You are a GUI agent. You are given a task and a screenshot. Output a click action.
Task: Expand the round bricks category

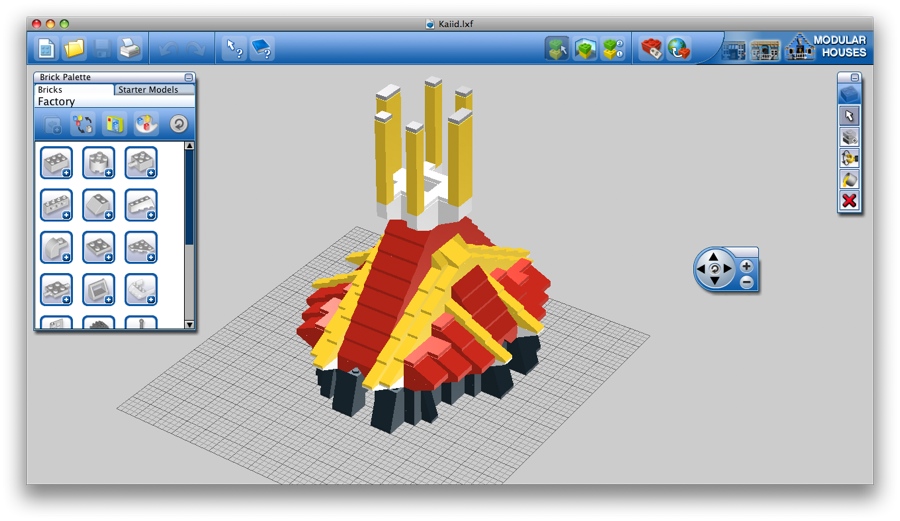99,163
